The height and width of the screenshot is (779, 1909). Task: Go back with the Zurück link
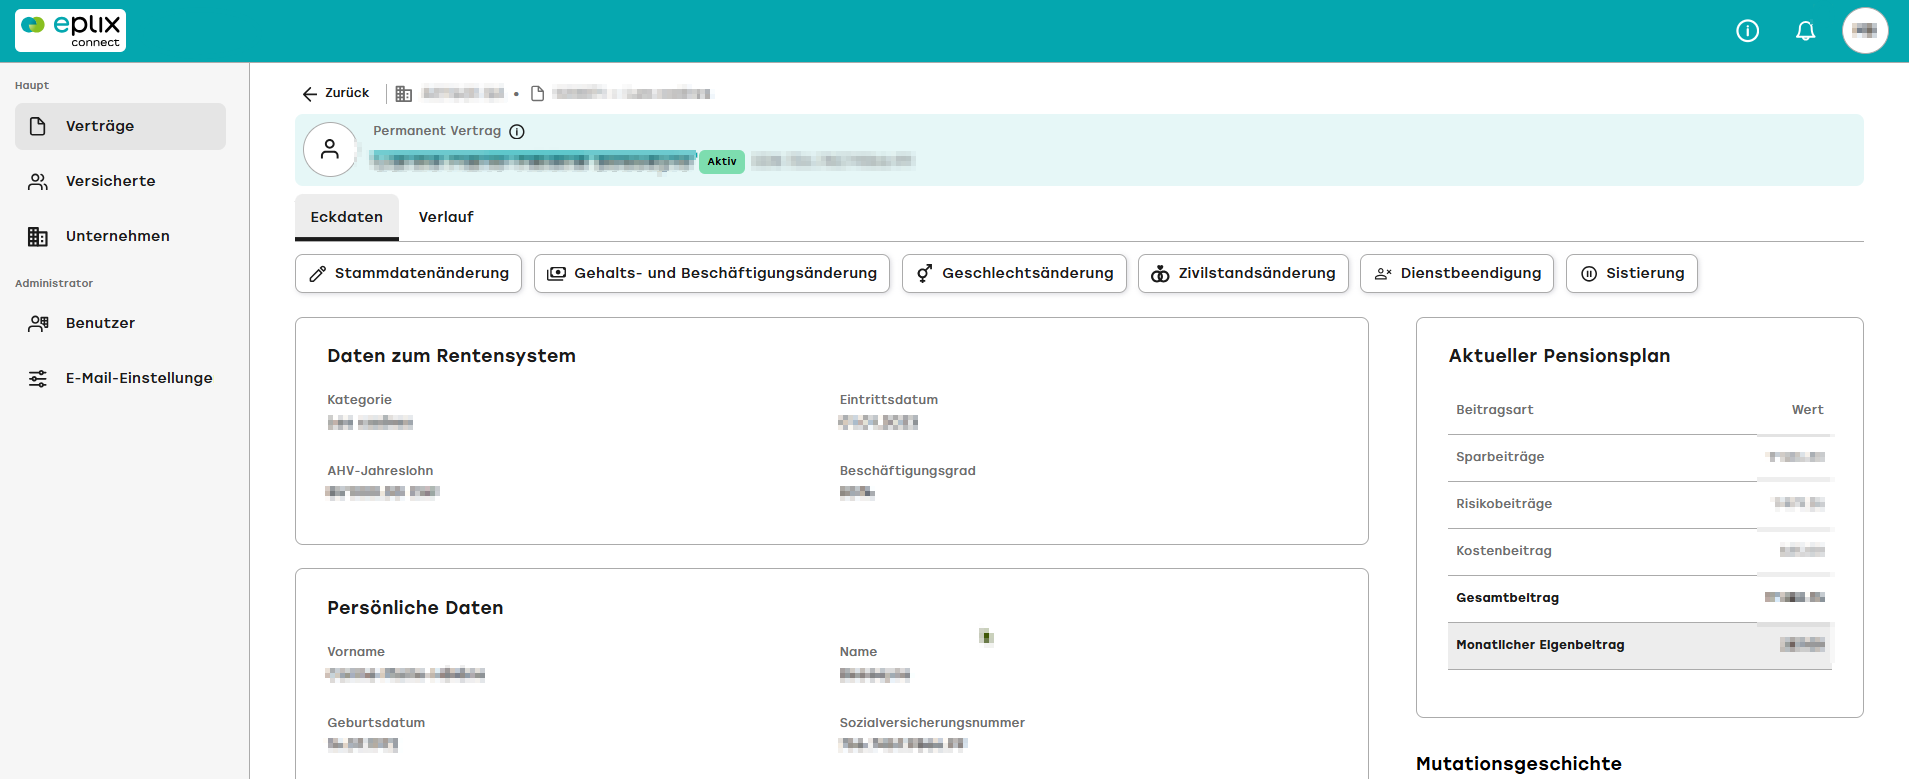pyautogui.click(x=336, y=93)
